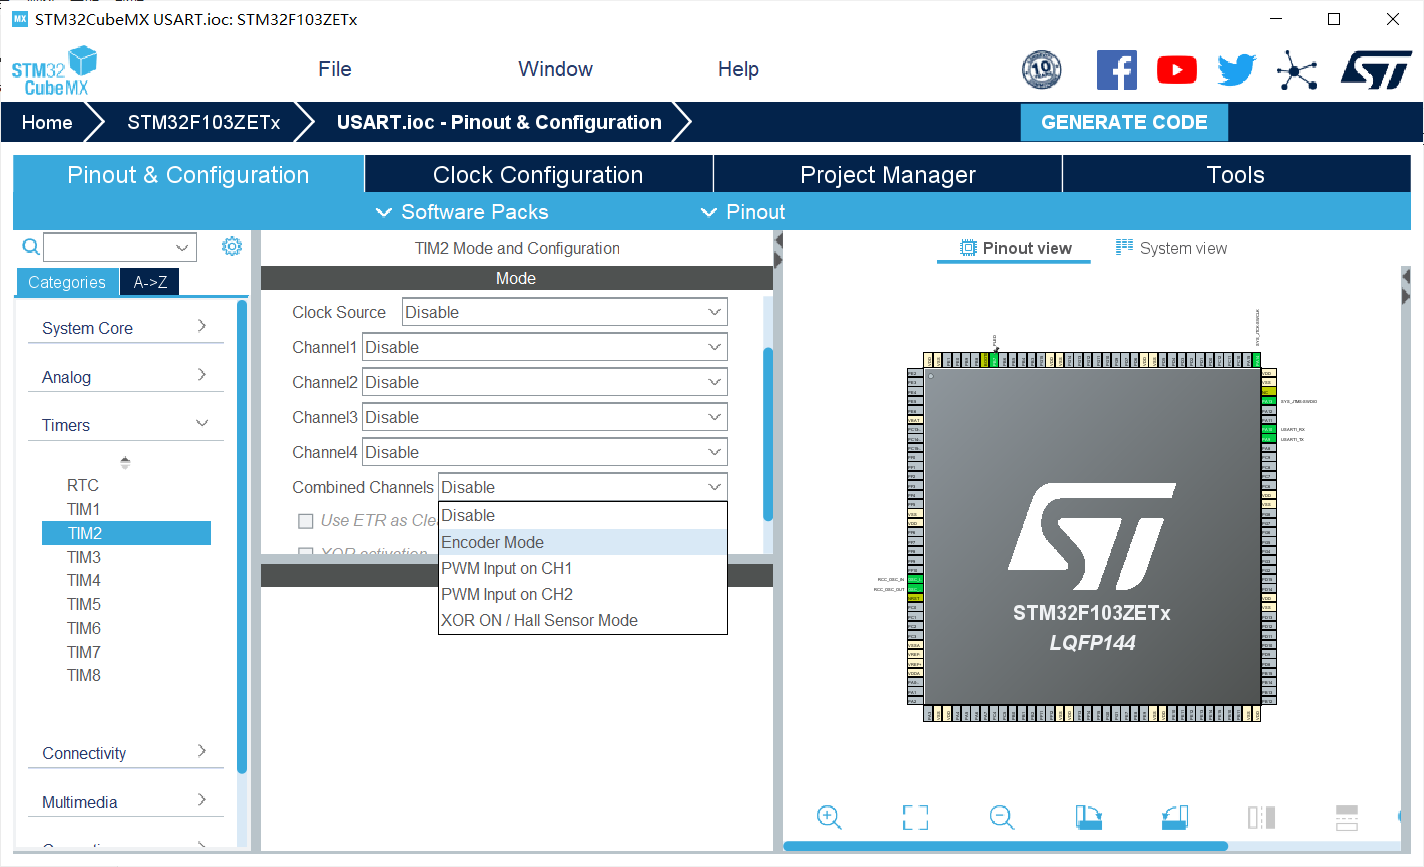Image resolution: width=1424 pixels, height=867 pixels.
Task: Switch to Project Manager tab
Action: pyautogui.click(x=888, y=174)
